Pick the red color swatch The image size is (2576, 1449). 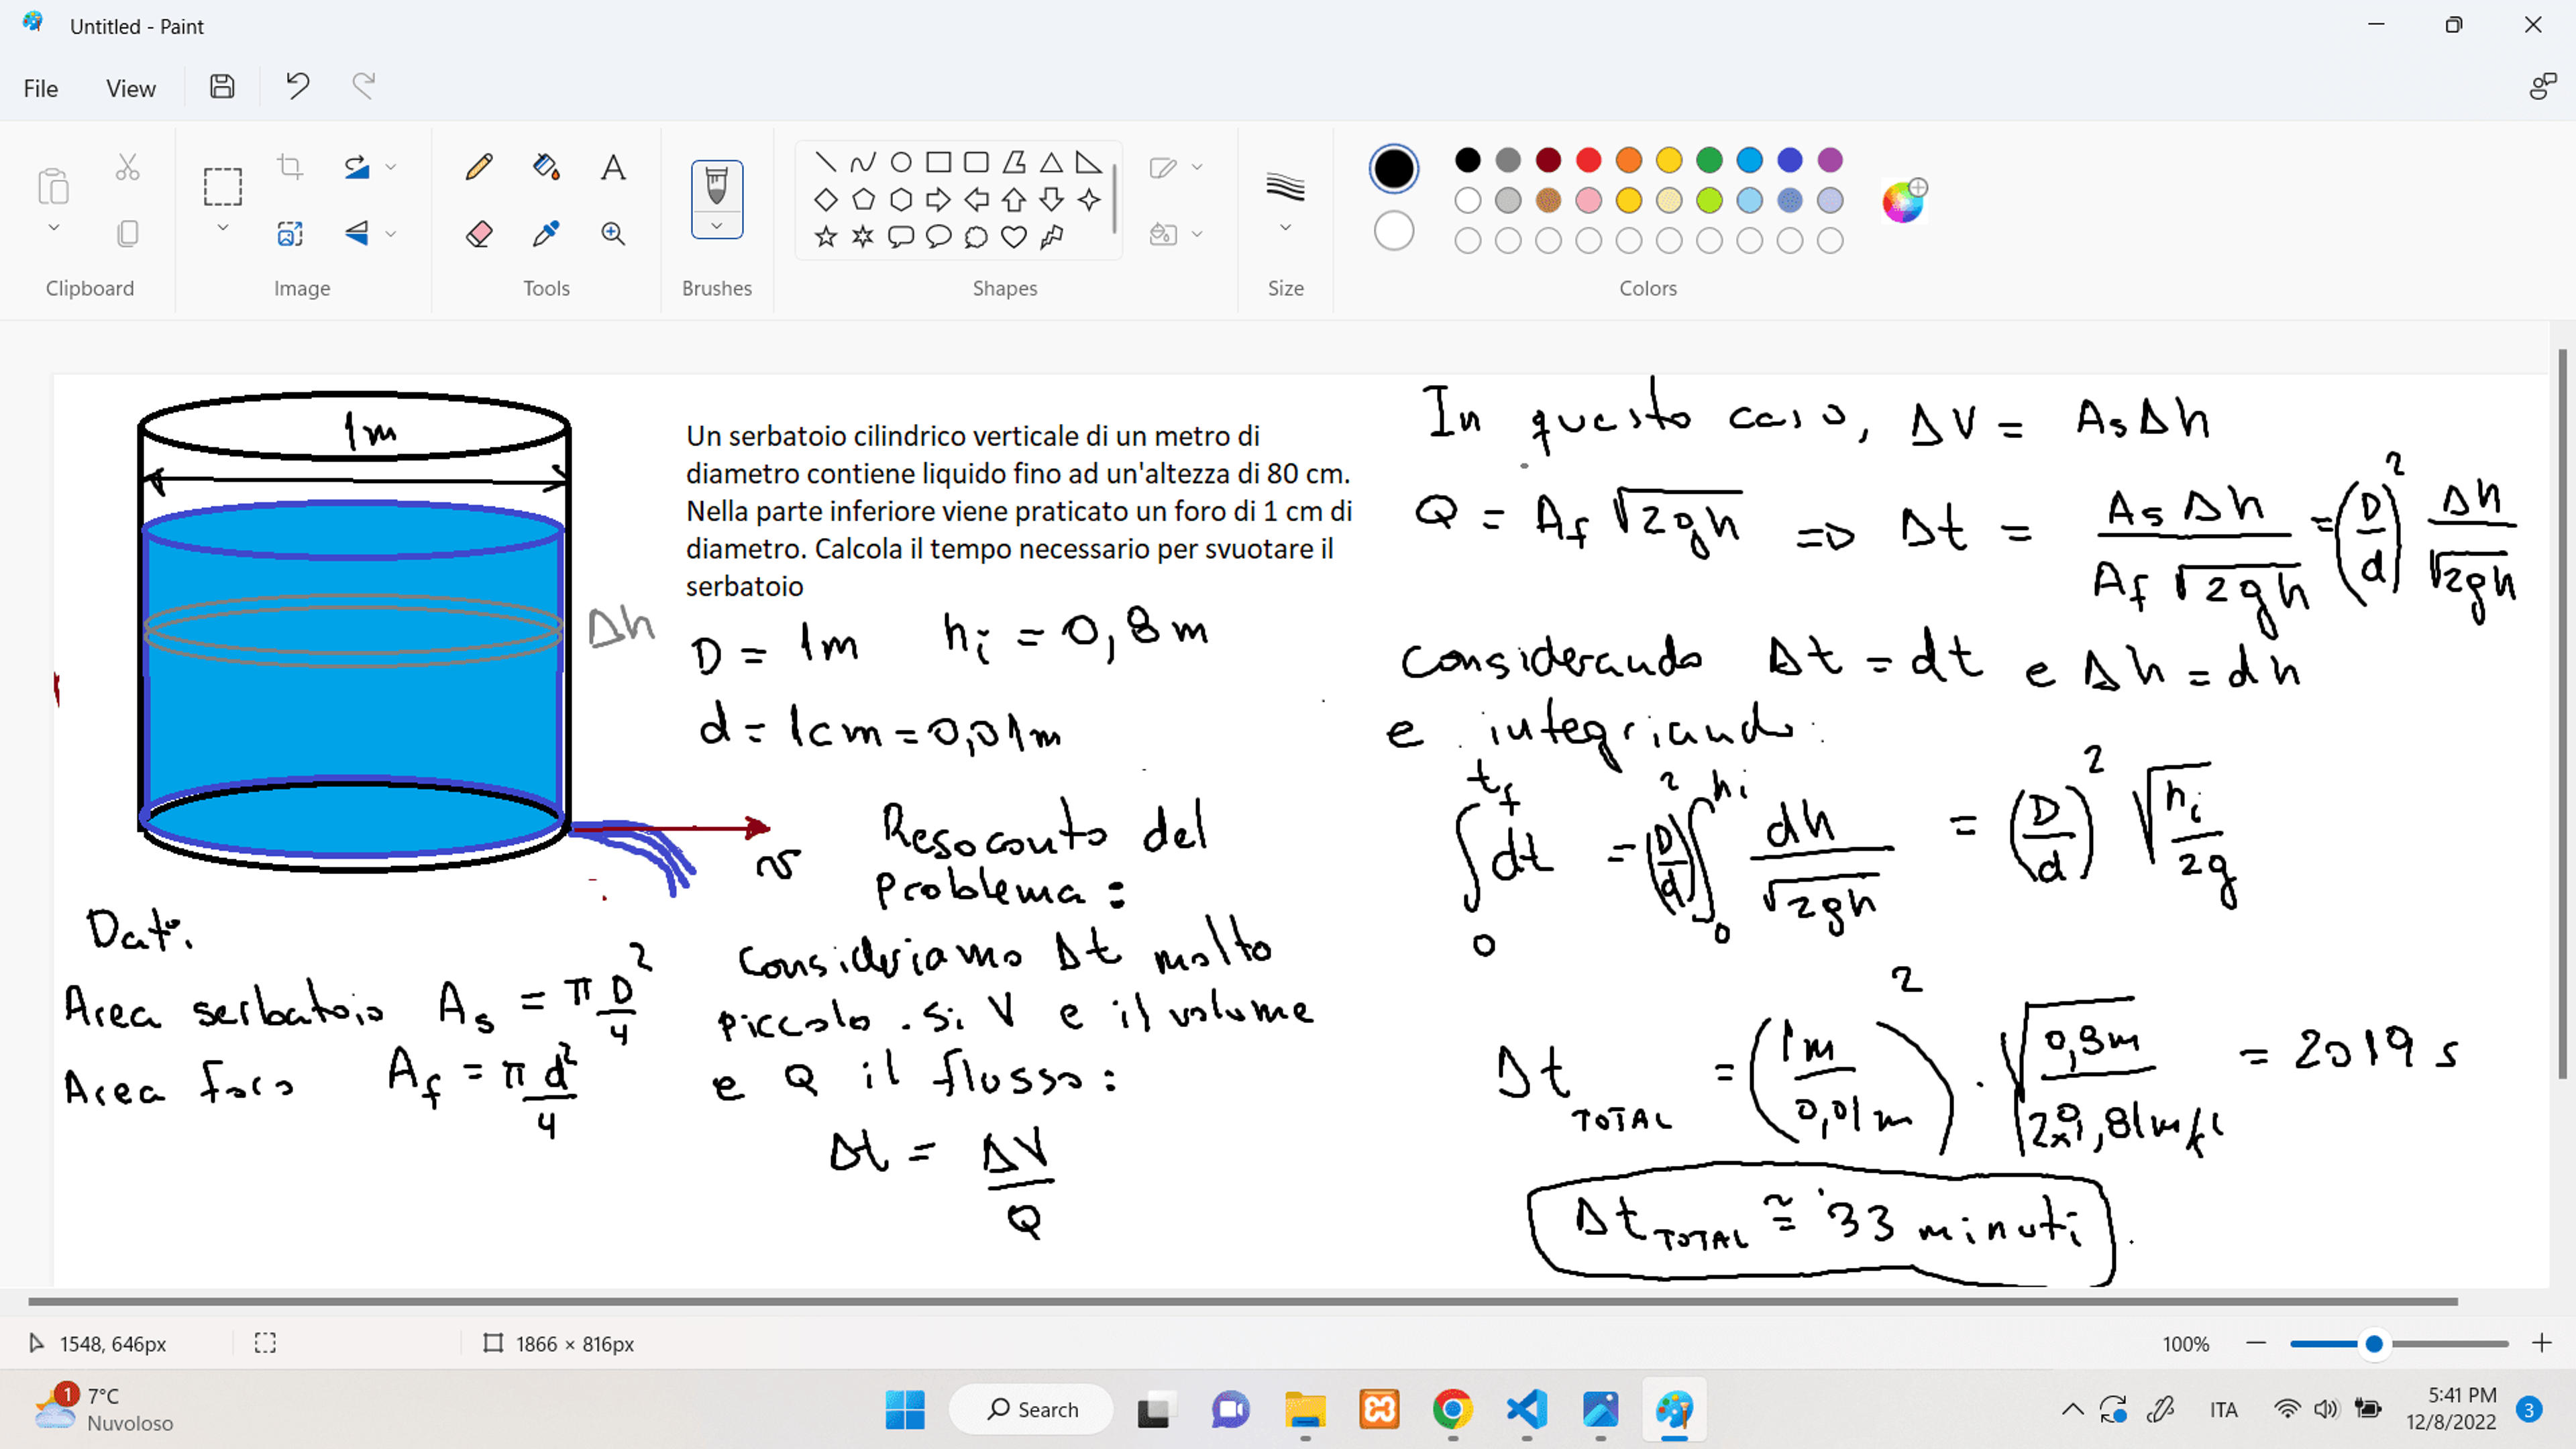[x=1588, y=160]
